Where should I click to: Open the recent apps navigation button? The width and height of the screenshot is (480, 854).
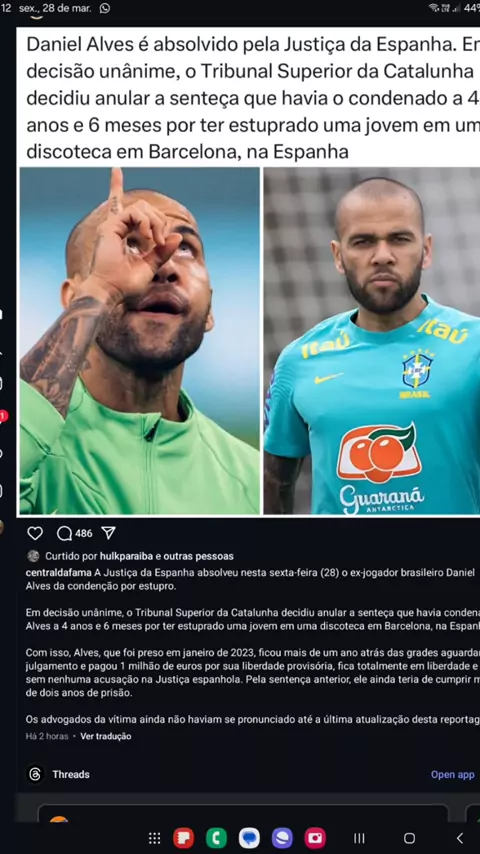(x=359, y=838)
